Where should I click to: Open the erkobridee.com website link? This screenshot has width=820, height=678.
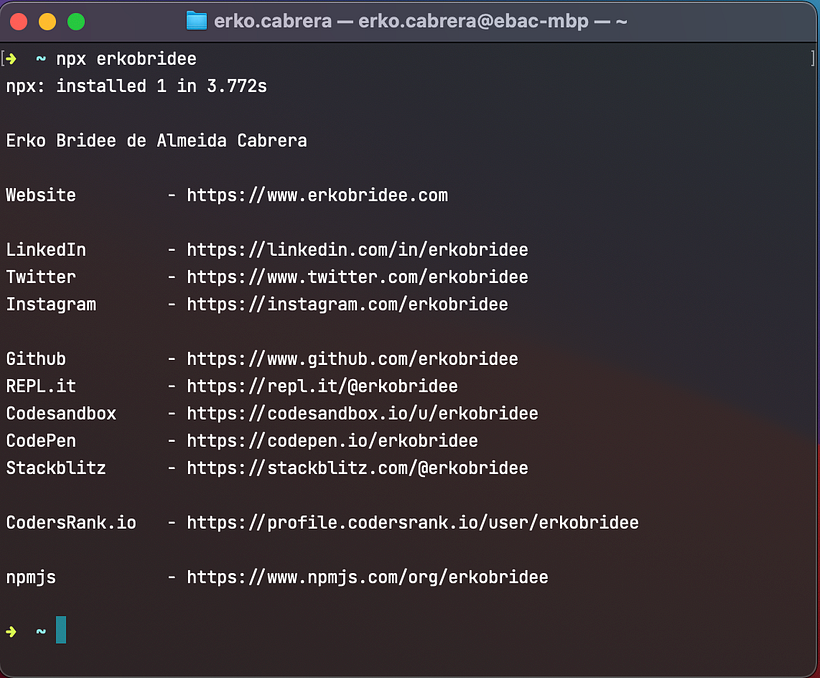(316, 195)
